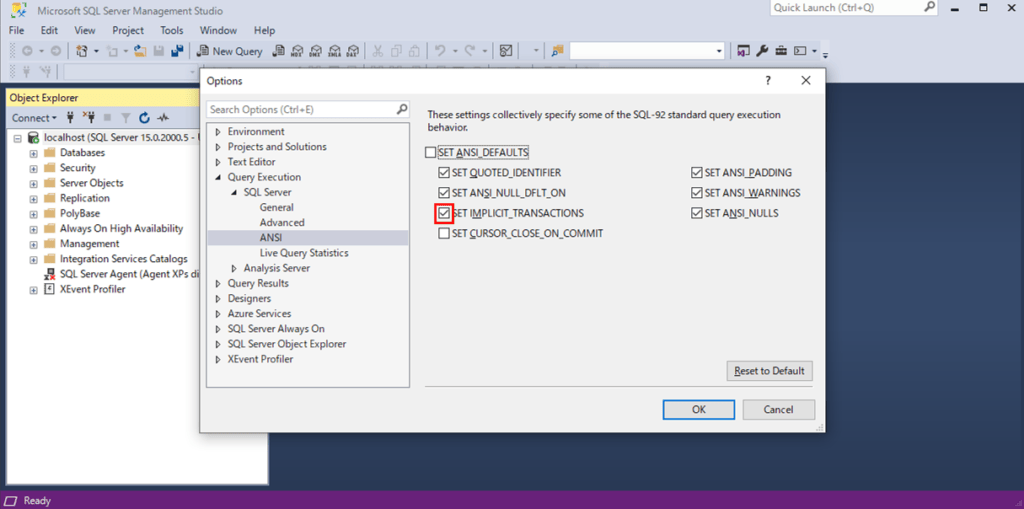The width and height of the screenshot is (1024, 509).
Task: Click the Activity Monitor toolbar icon
Action: coord(505,51)
